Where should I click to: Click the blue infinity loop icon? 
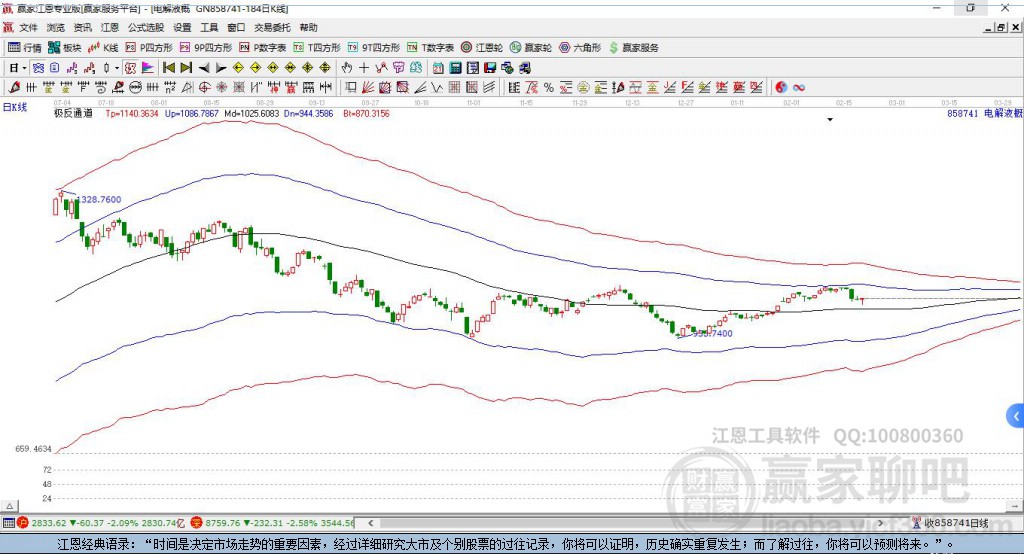(799, 88)
